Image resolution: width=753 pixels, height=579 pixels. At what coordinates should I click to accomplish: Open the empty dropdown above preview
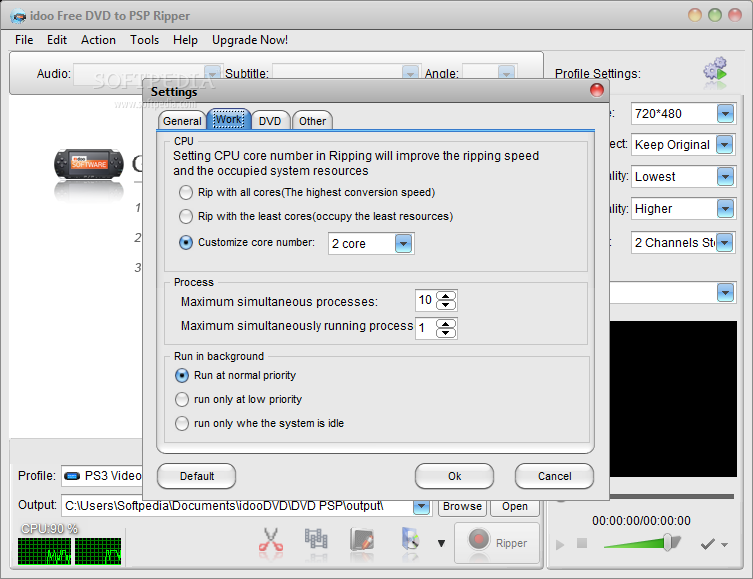pos(725,292)
